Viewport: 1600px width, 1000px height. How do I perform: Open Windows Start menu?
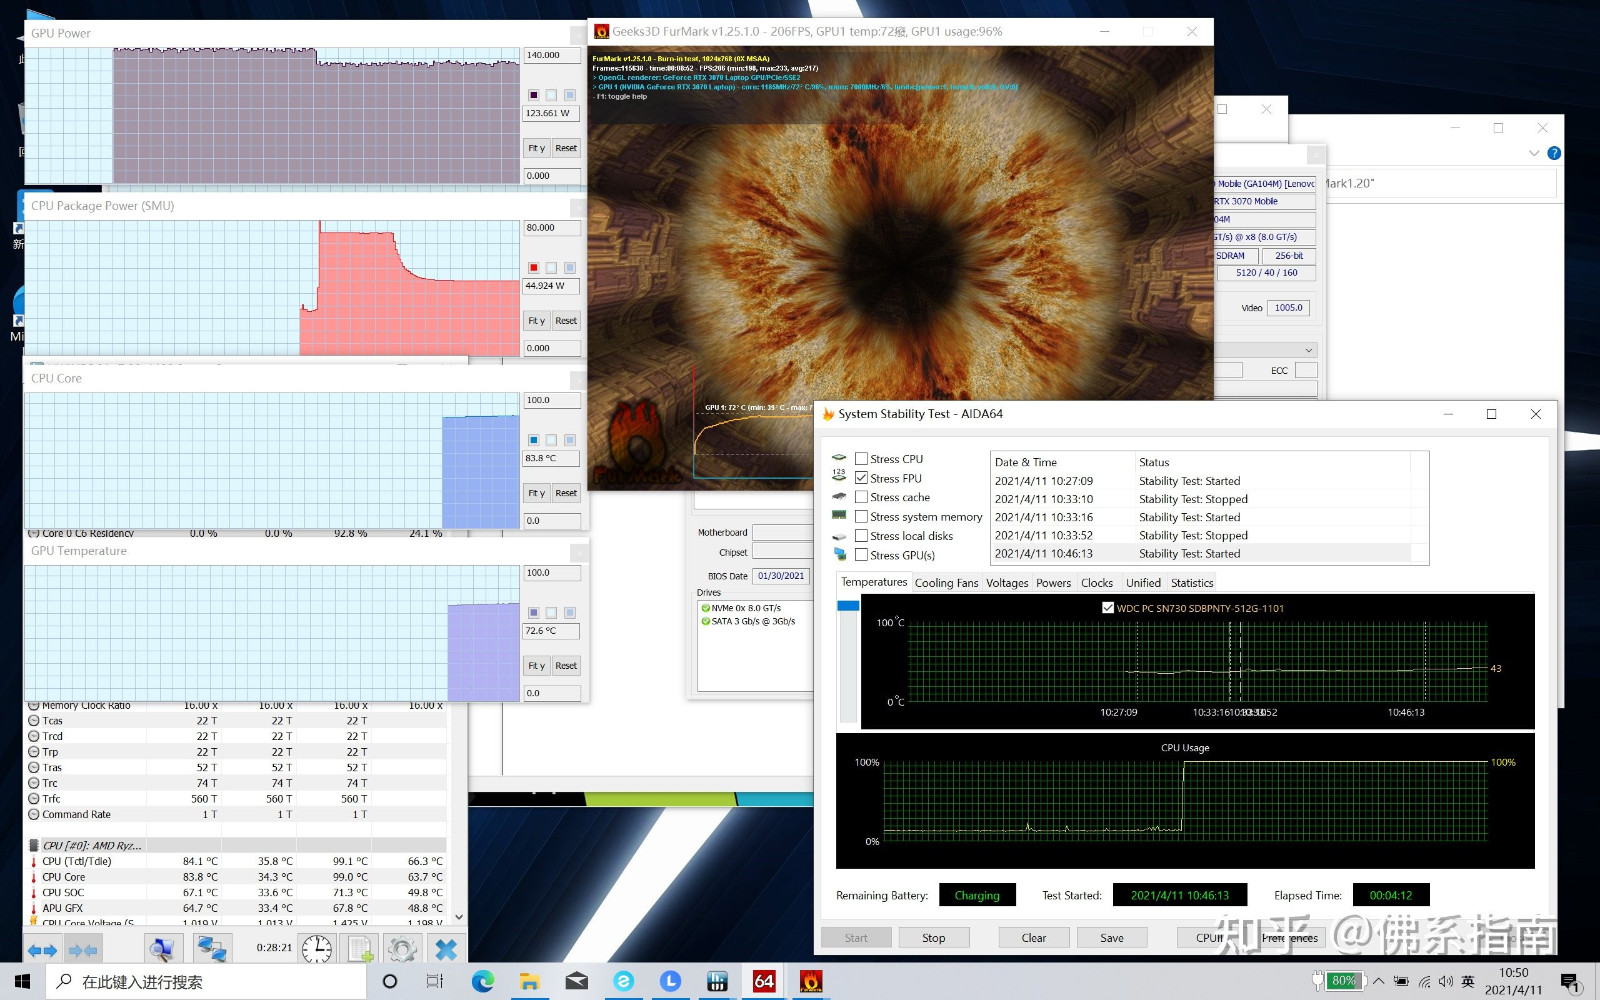click(x=22, y=982)
